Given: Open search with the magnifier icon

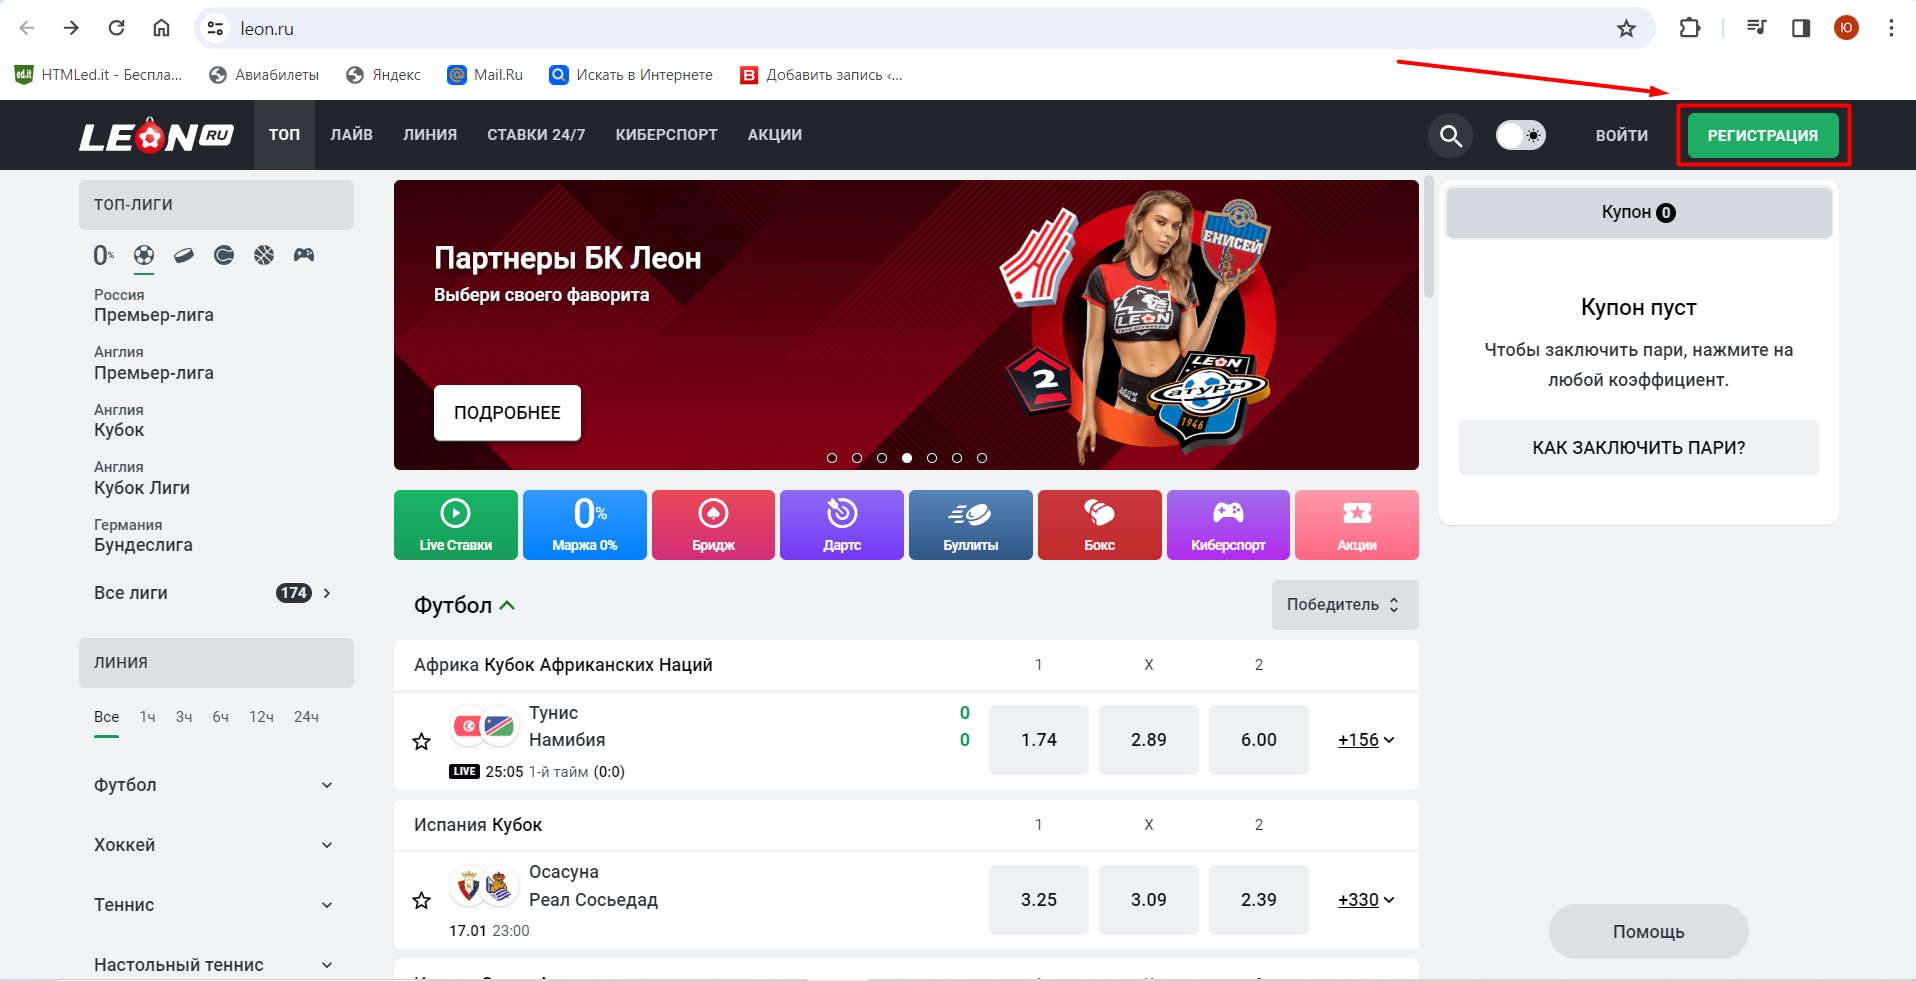Looking at the screenshot, I should tap(1450, 135).
